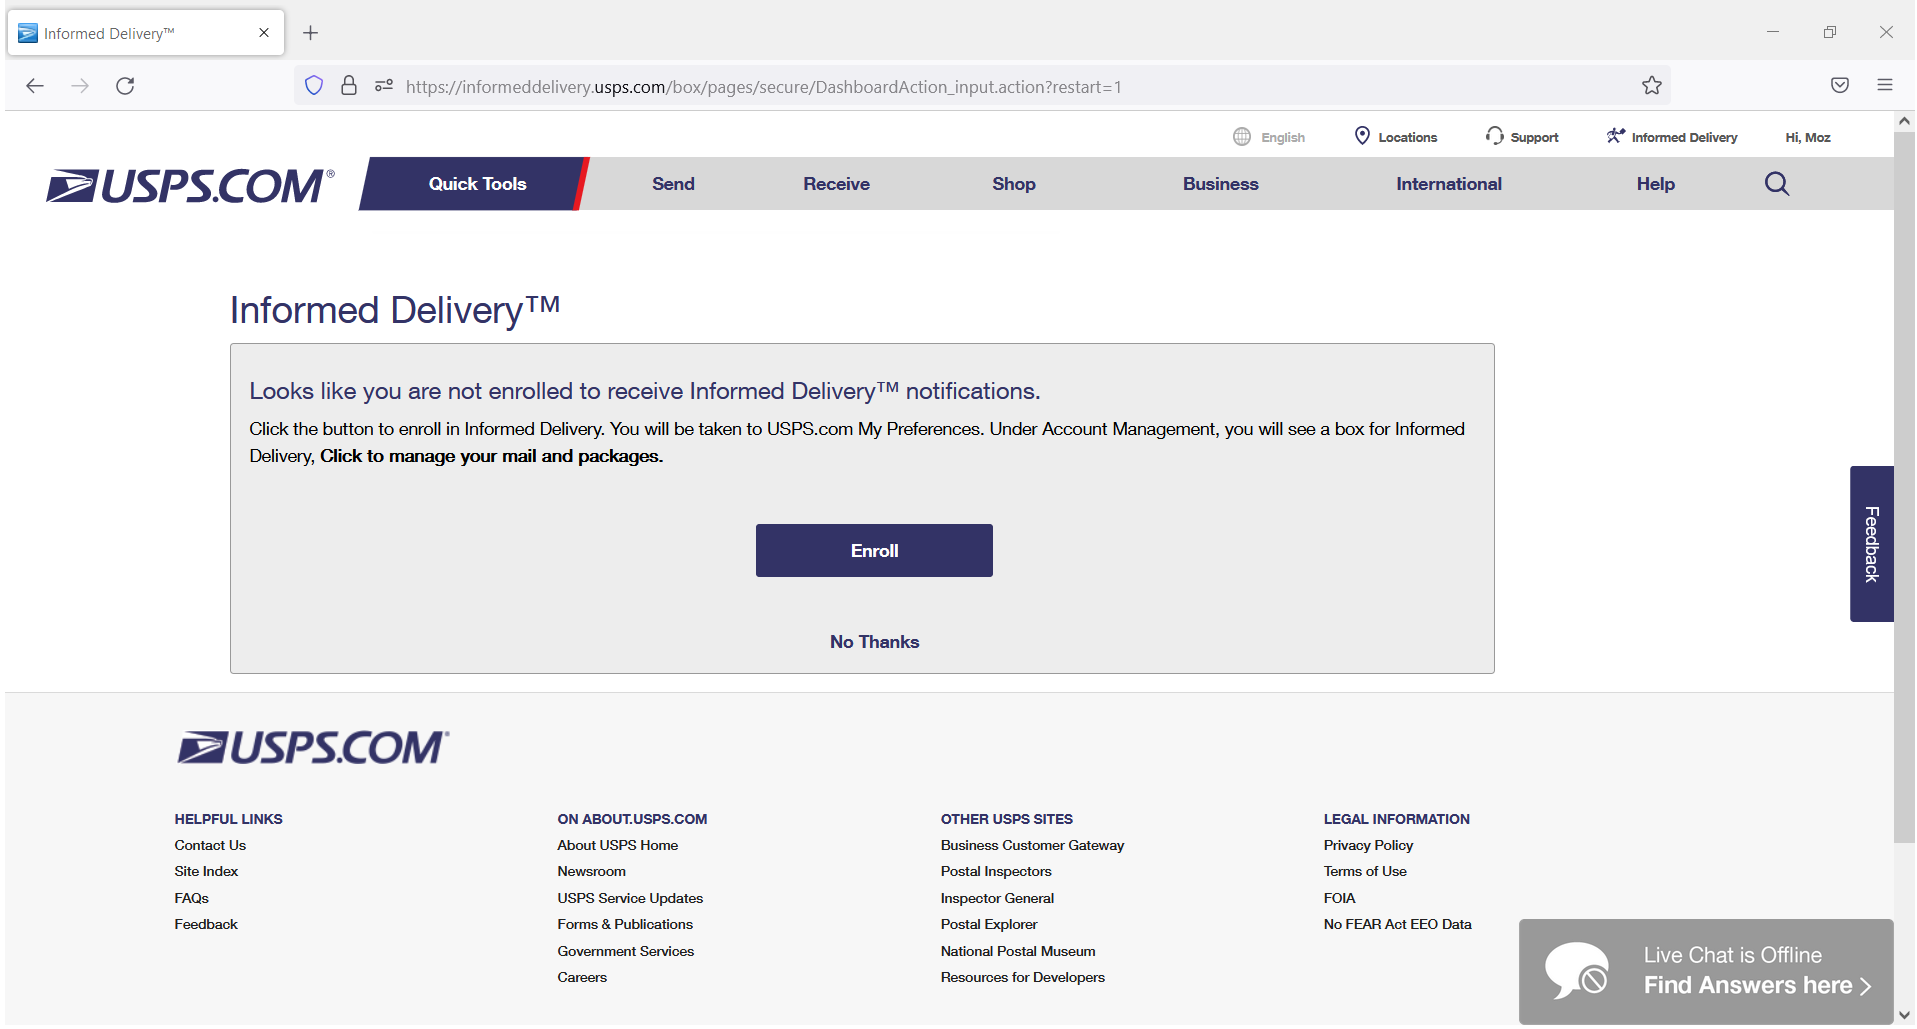Open National Postal Museum link
This screenshot has height=1029, width=1917.
[1018, 952]
